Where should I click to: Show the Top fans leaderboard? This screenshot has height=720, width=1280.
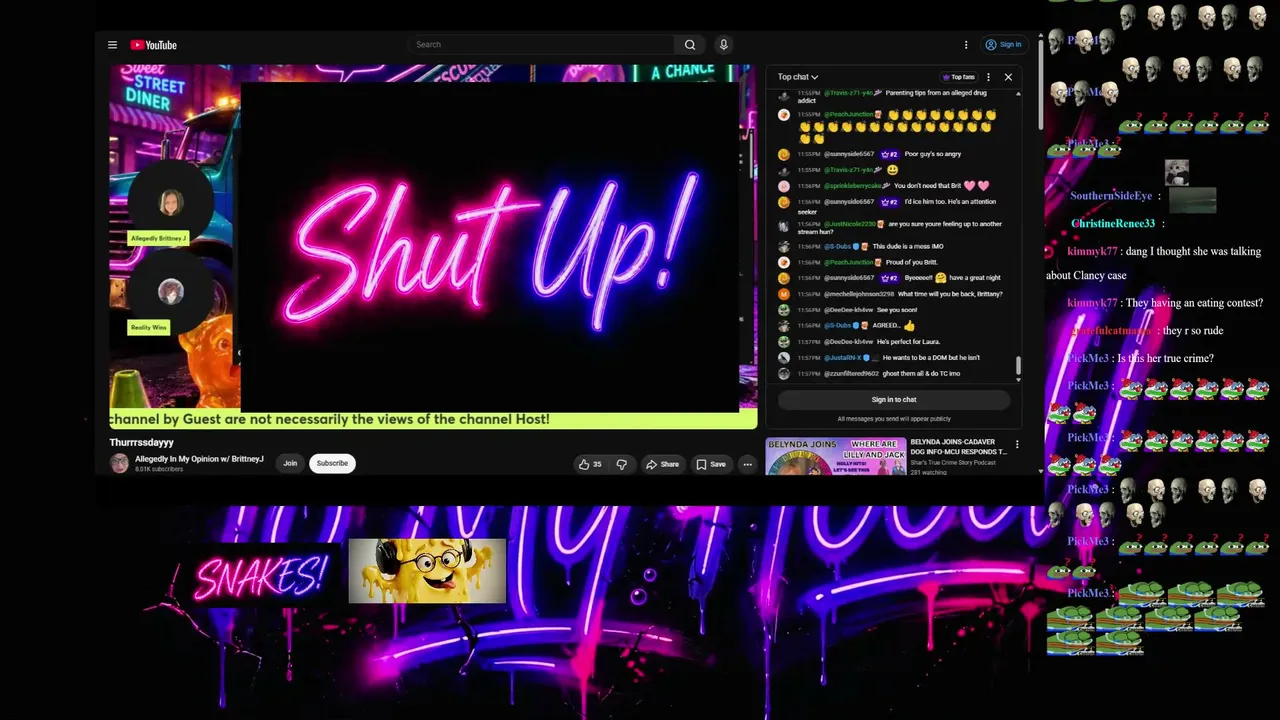click(958, 77)
